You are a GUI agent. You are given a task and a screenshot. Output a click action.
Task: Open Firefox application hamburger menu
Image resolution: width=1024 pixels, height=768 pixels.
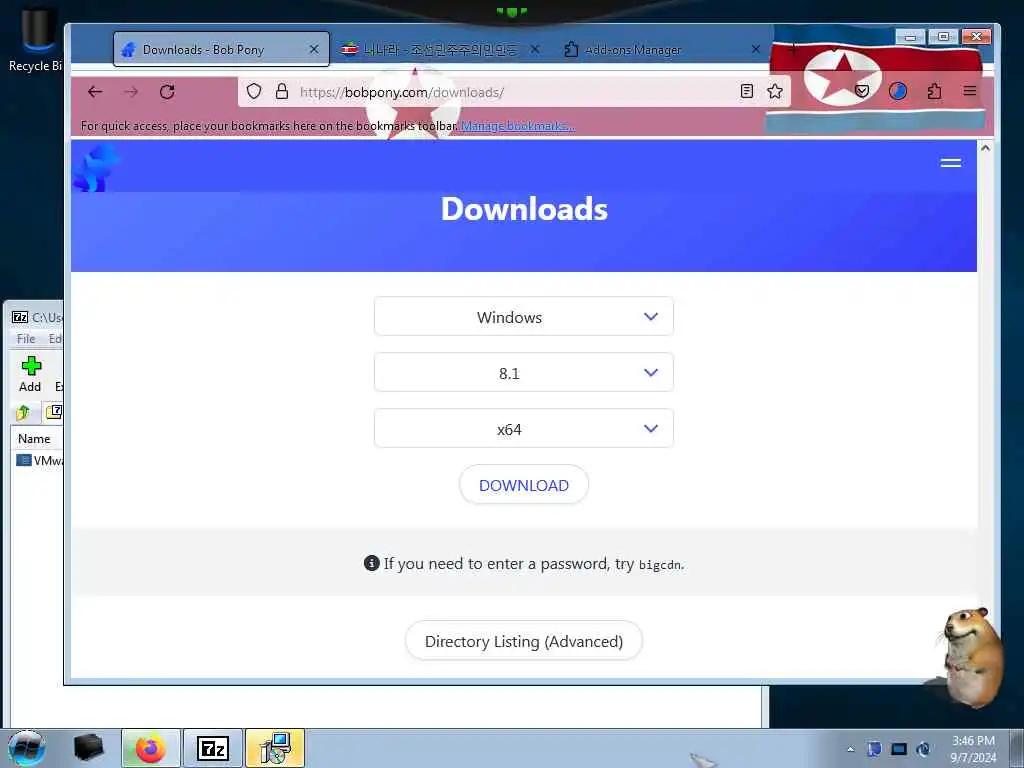click(x=970, y=91)
